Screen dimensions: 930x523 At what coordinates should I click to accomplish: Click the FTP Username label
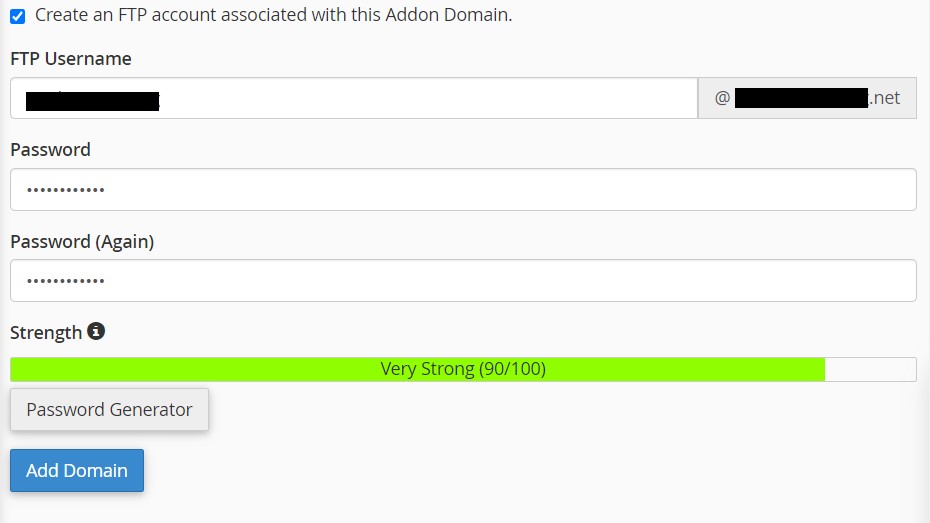point(71,59)
